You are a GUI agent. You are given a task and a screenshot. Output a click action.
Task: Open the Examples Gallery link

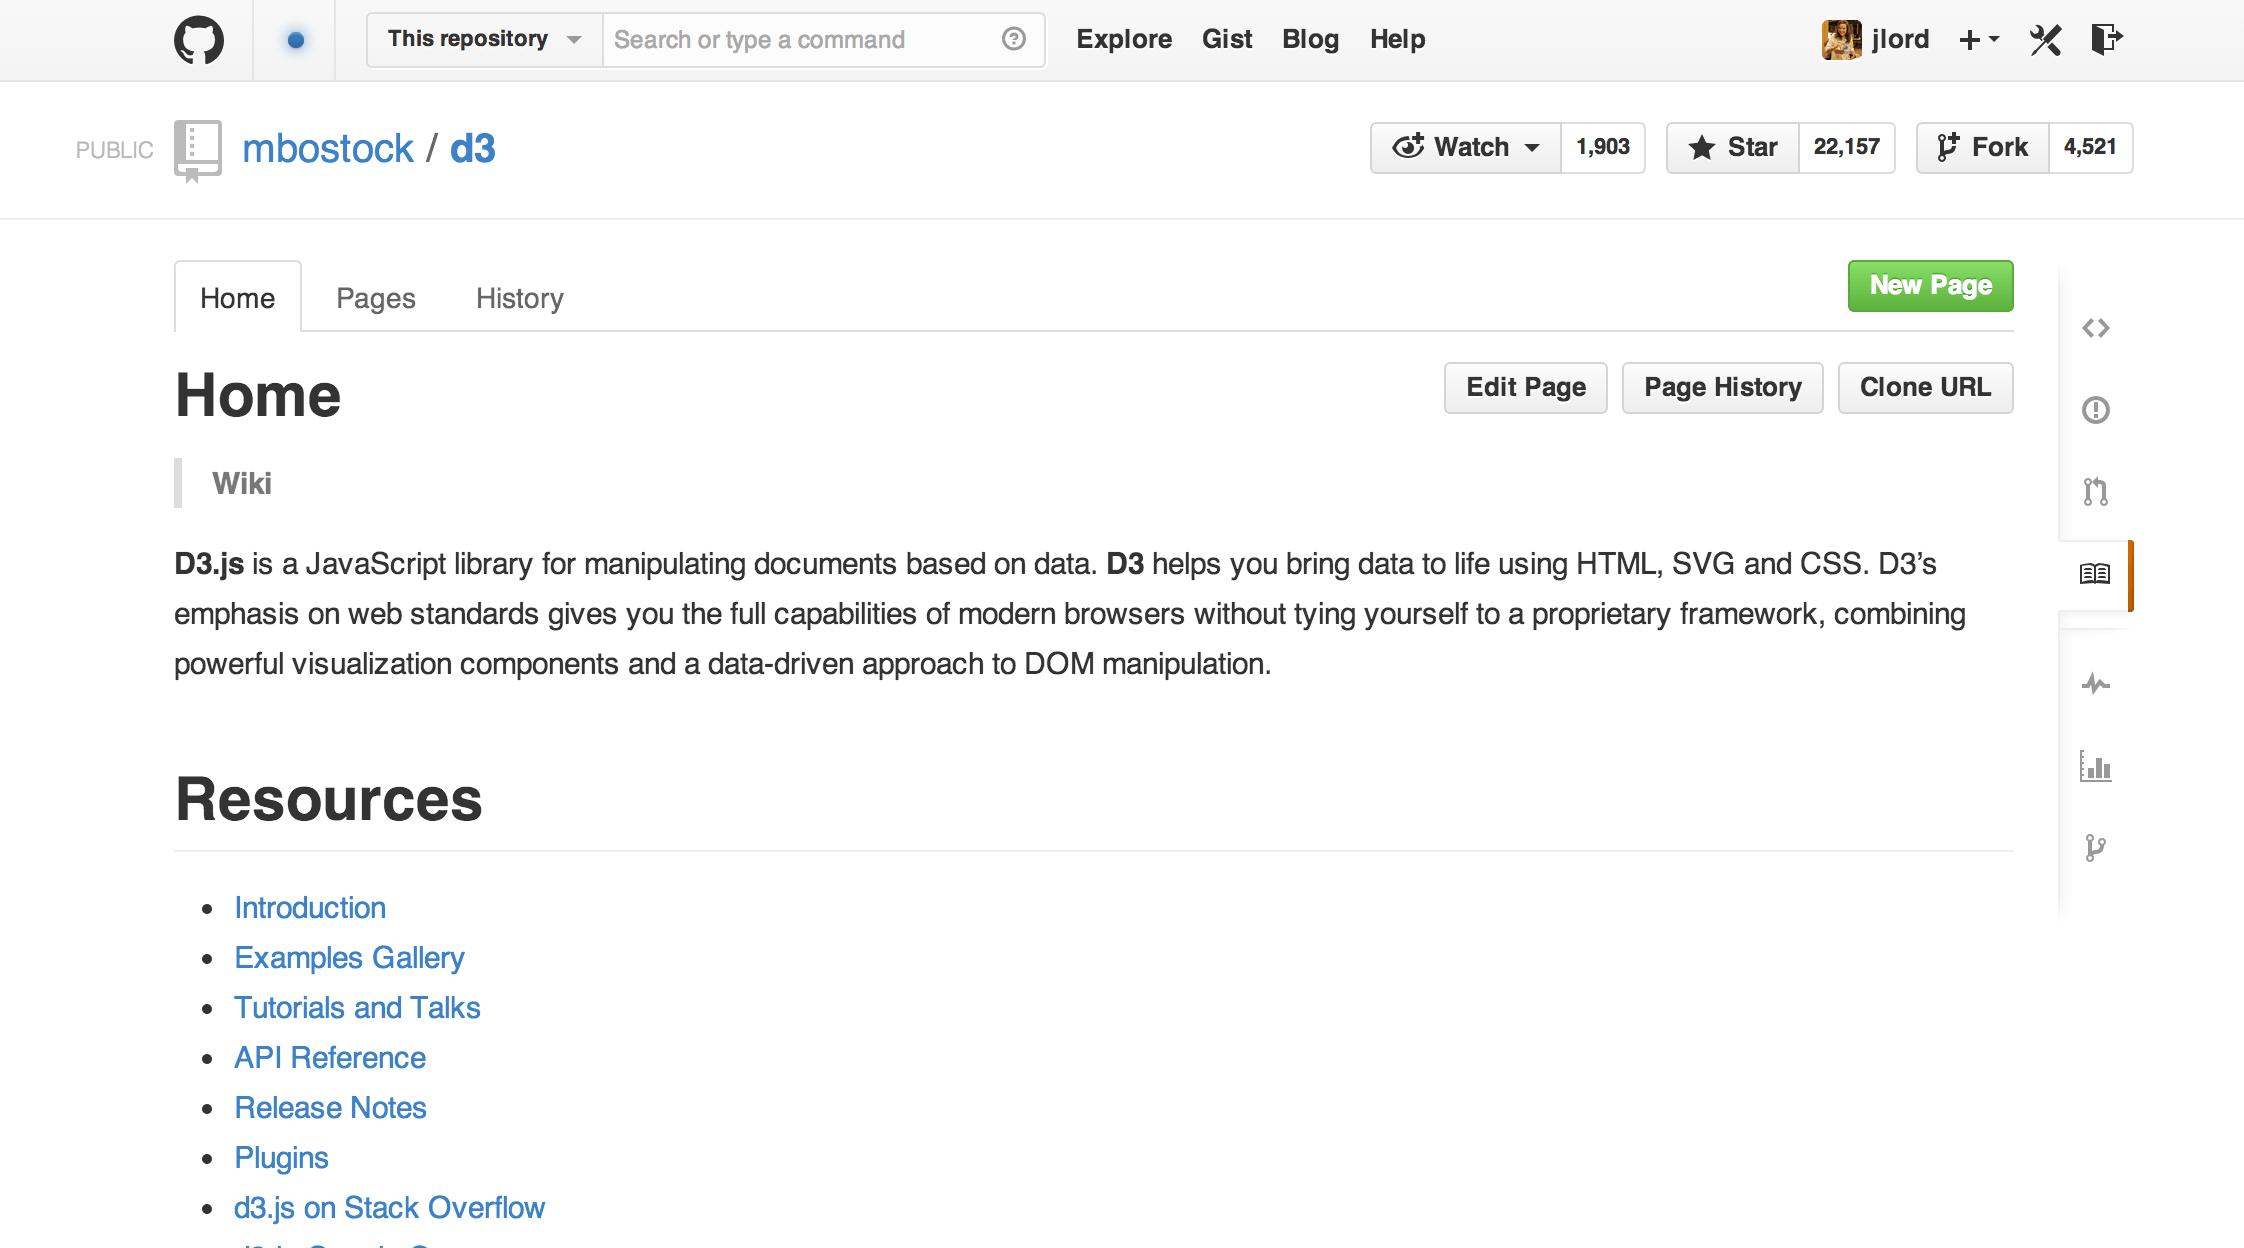(349, 958)
